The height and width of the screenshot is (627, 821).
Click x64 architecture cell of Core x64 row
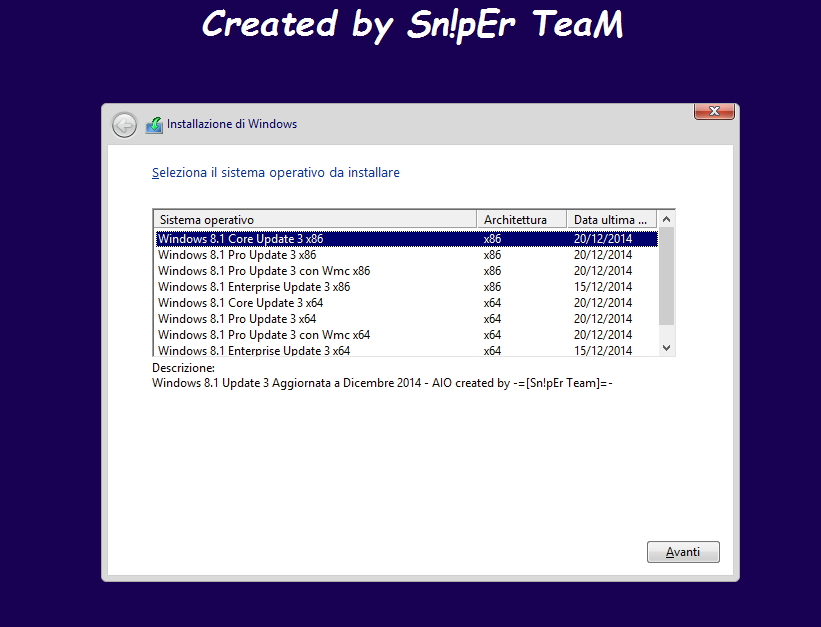[x=492, y=303]
